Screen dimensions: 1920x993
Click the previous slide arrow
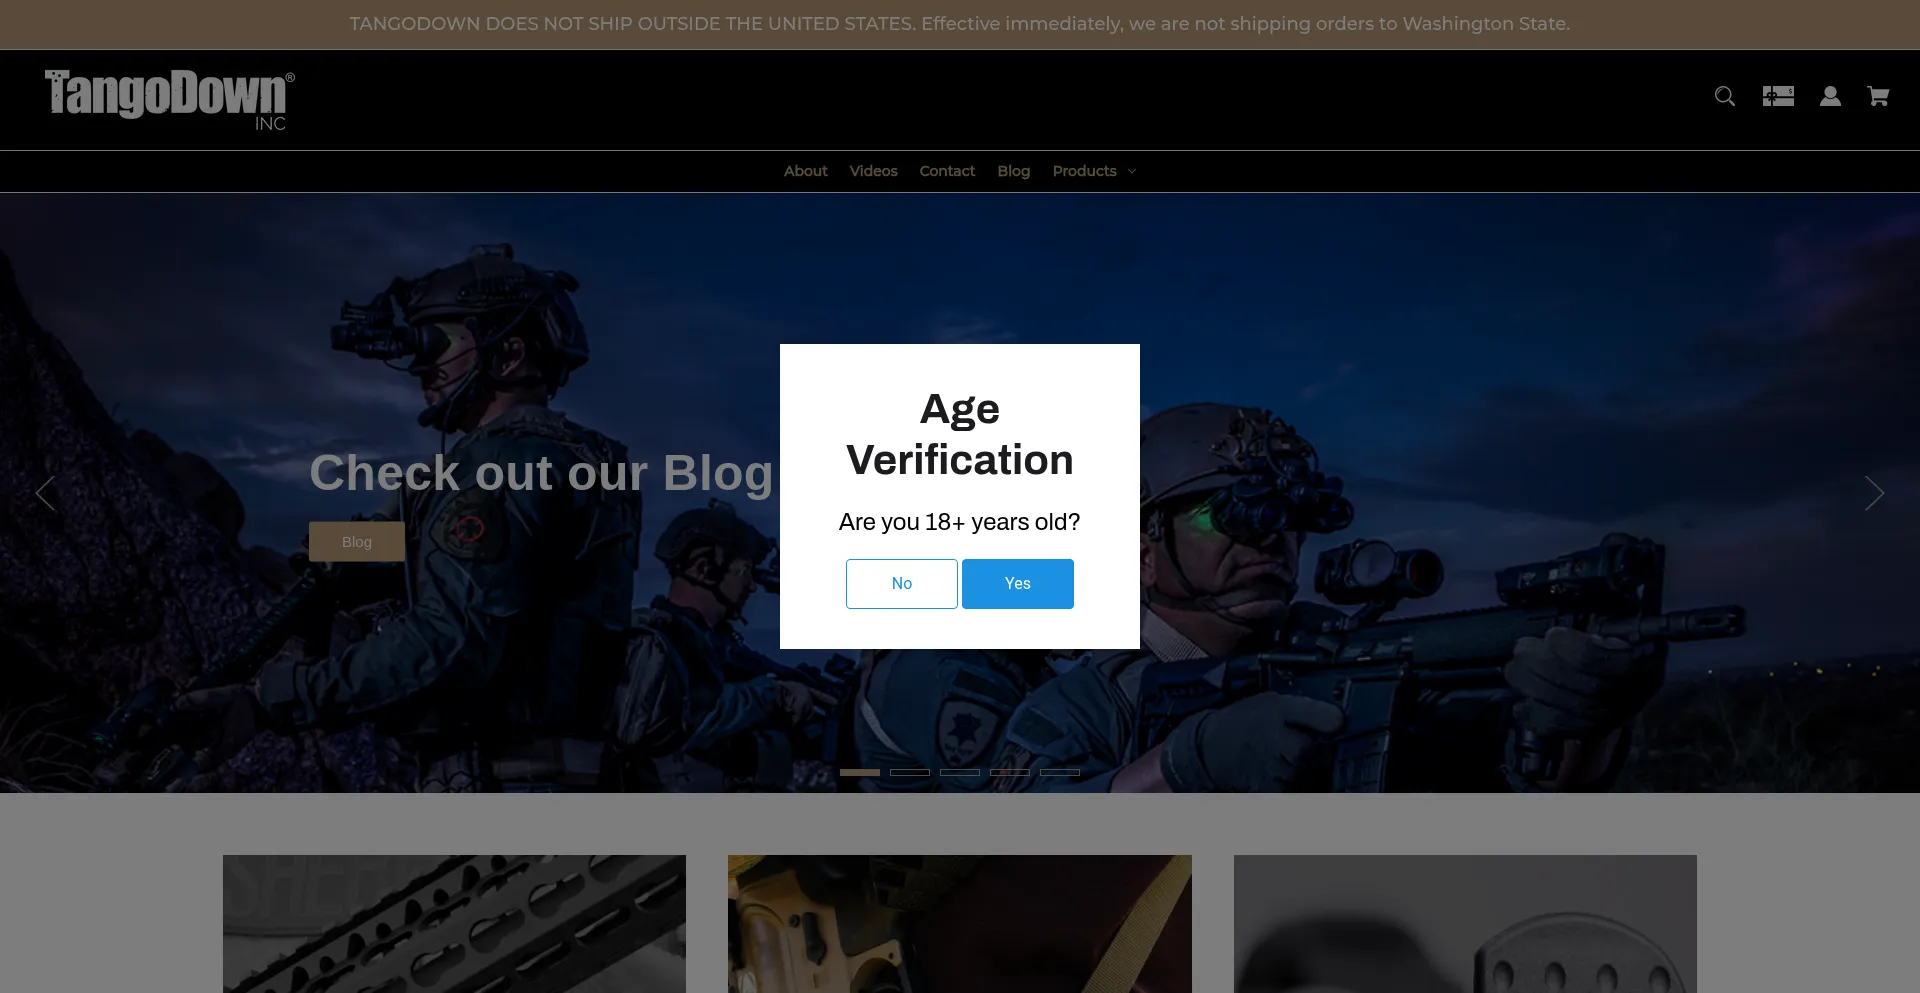pyautogui.click(x=45, y=494)
